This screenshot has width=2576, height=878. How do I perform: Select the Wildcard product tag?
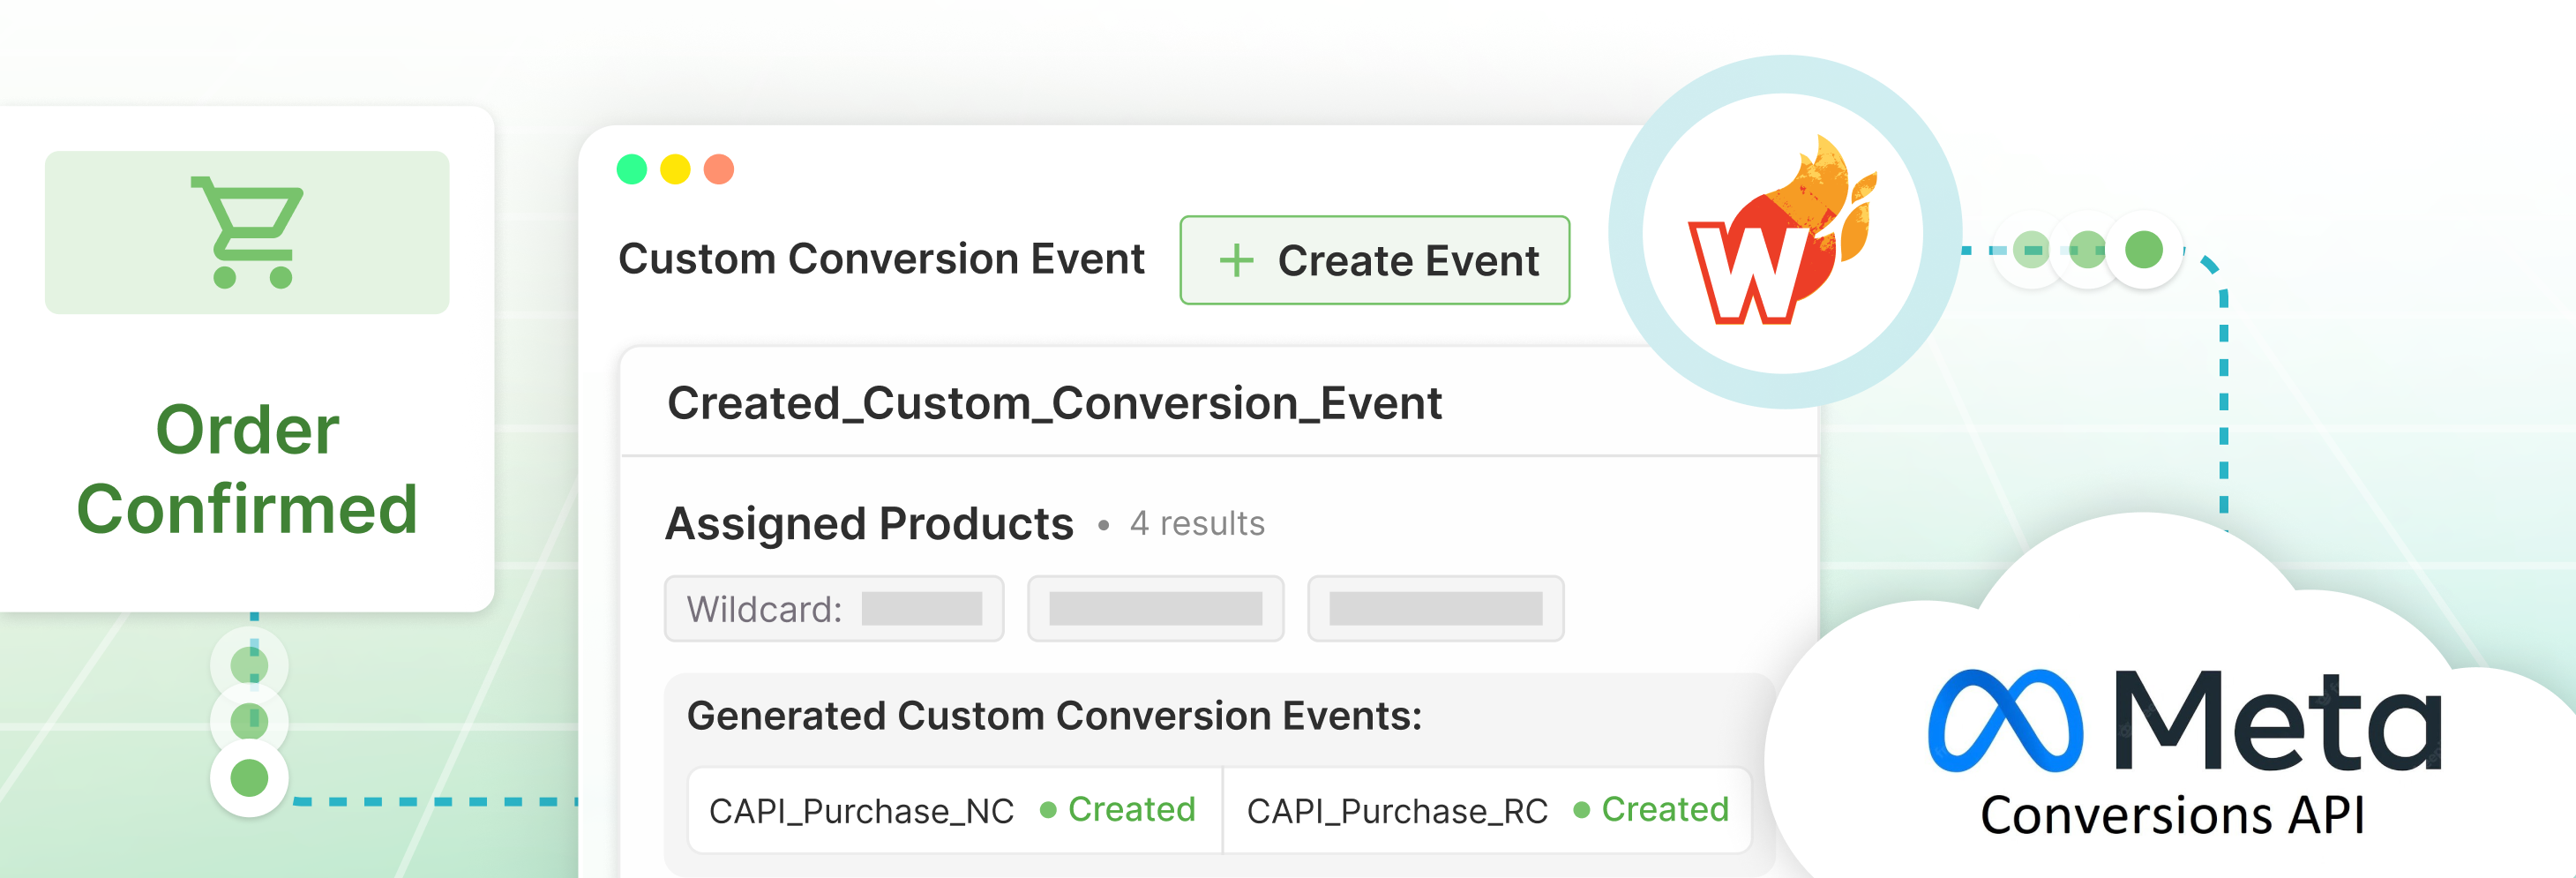pos(833,608)
